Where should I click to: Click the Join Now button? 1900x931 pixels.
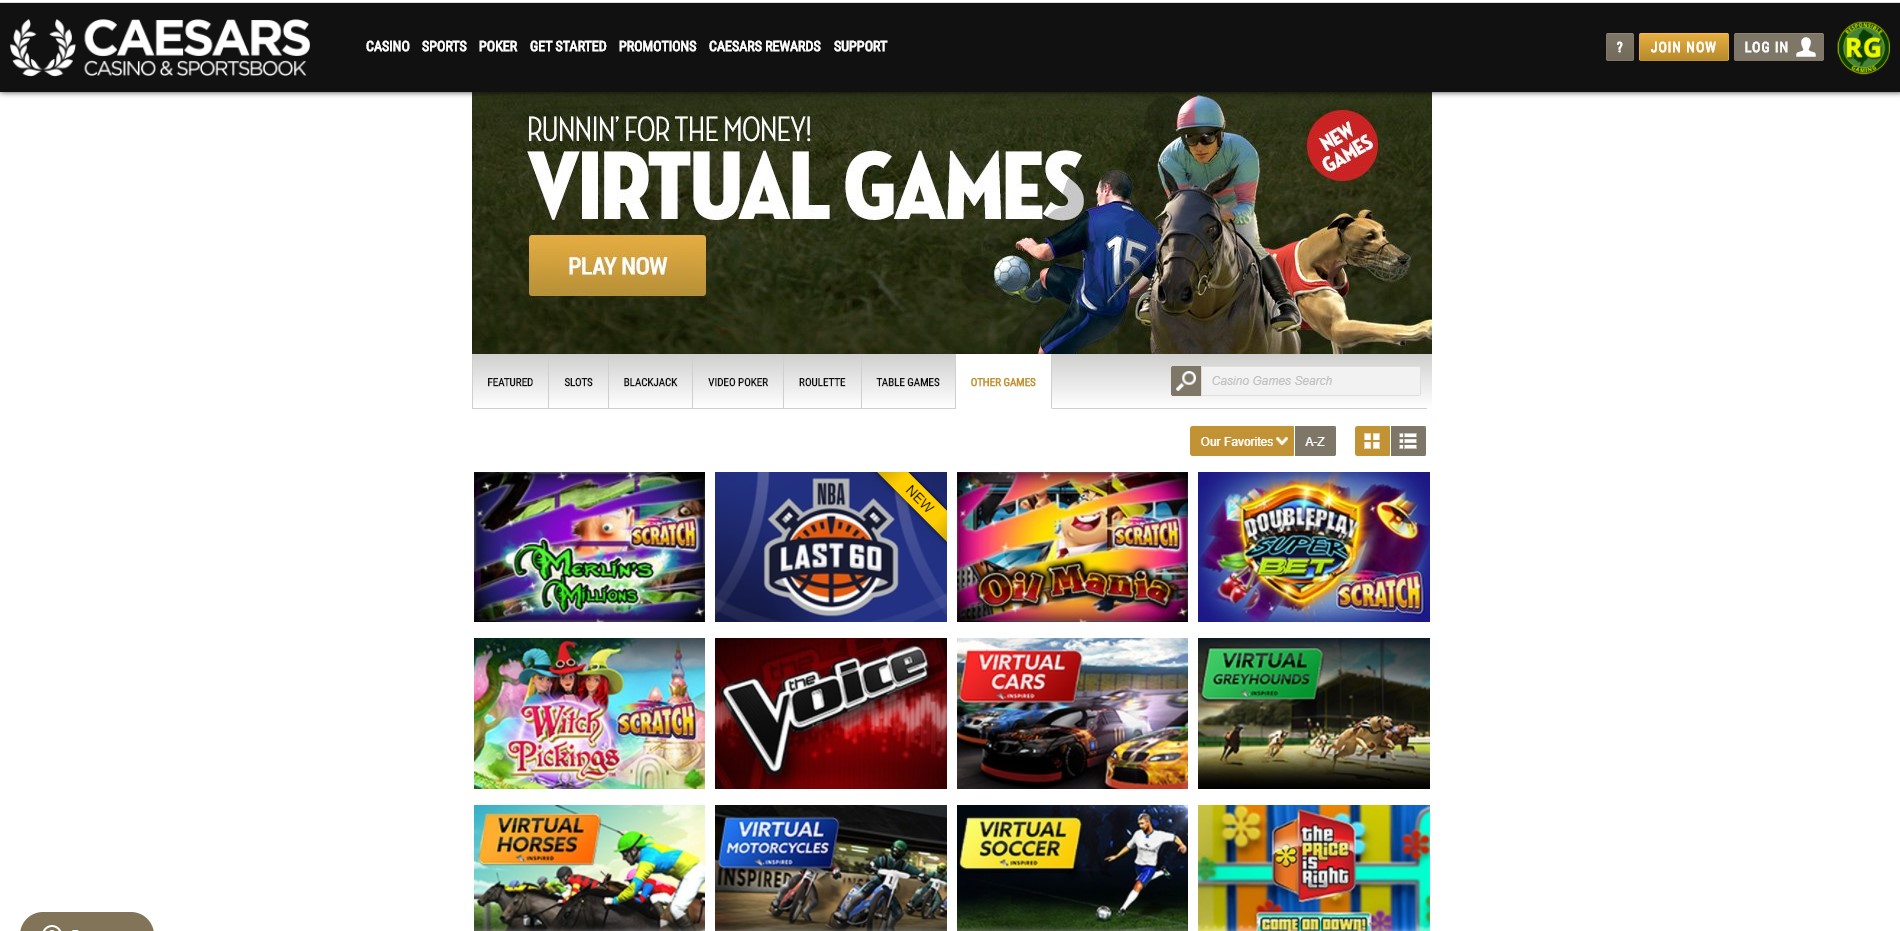(x=1683, y=47)
